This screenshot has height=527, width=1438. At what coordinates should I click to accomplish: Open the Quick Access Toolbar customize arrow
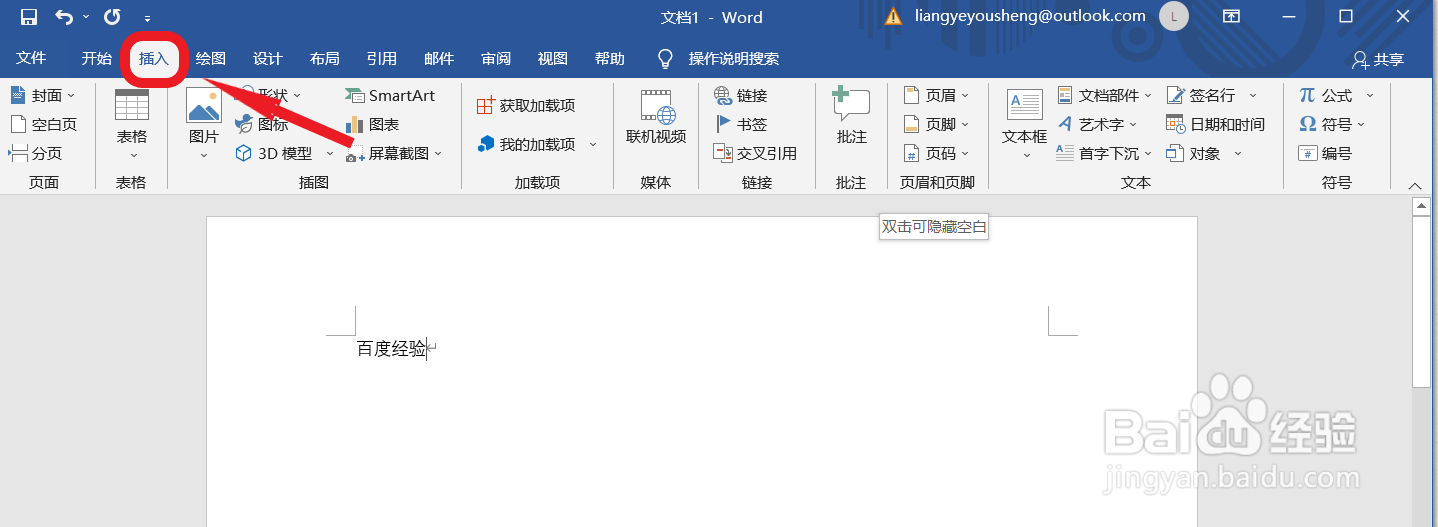click(x=148, y=18)
